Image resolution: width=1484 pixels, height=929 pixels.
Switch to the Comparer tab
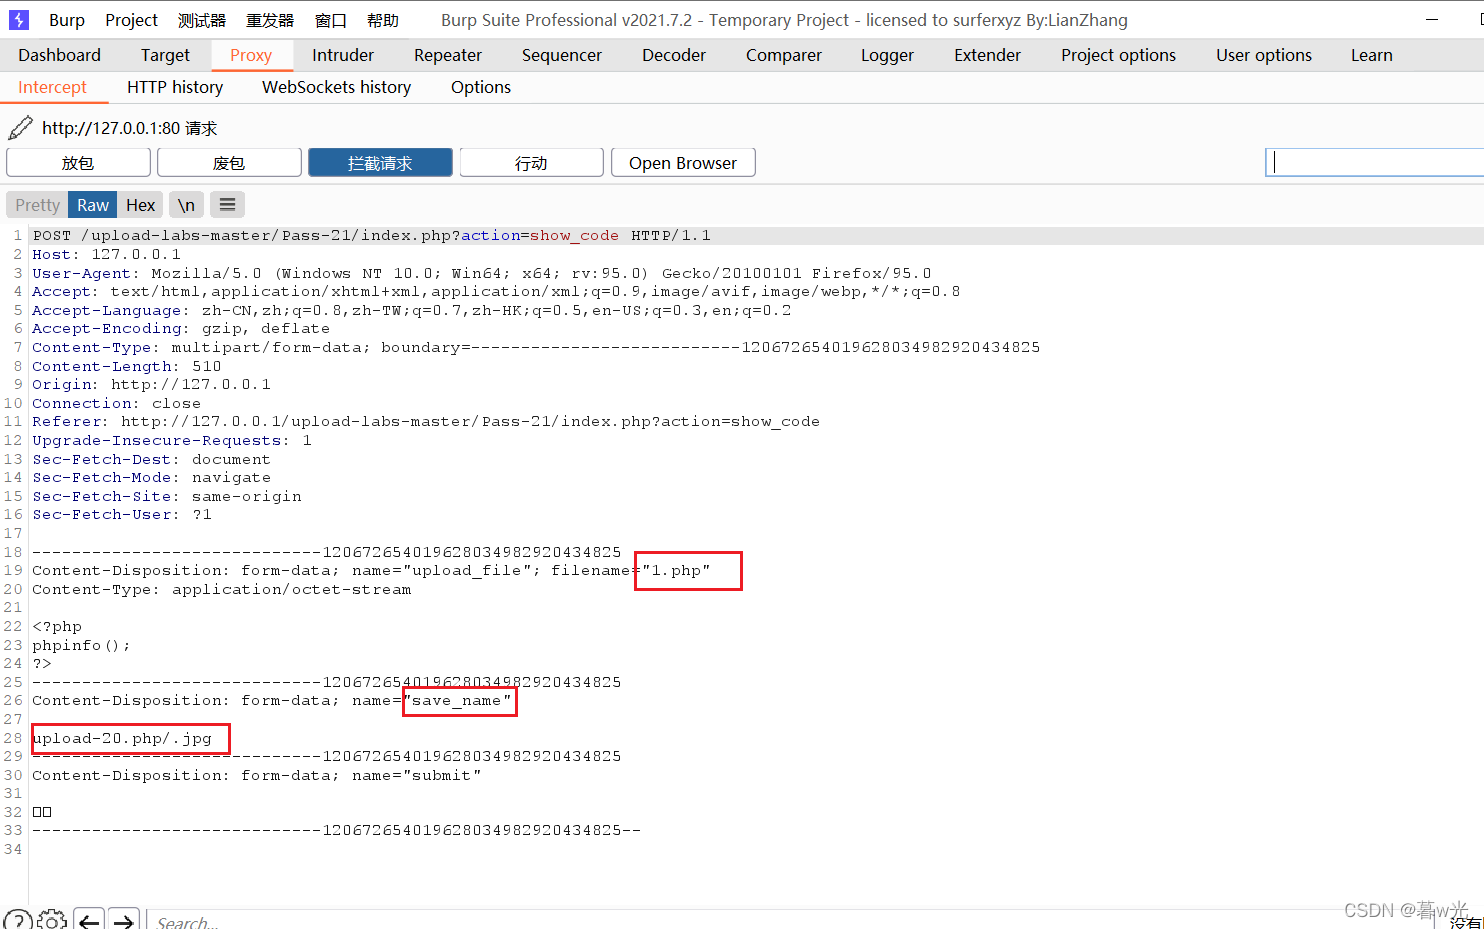(x=784, y=55)
